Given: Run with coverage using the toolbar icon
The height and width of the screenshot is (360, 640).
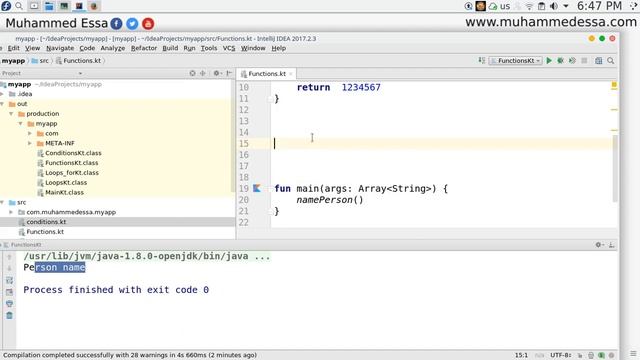Looking at the screenshot, I should pyautogui.click(x=572, y=60).
